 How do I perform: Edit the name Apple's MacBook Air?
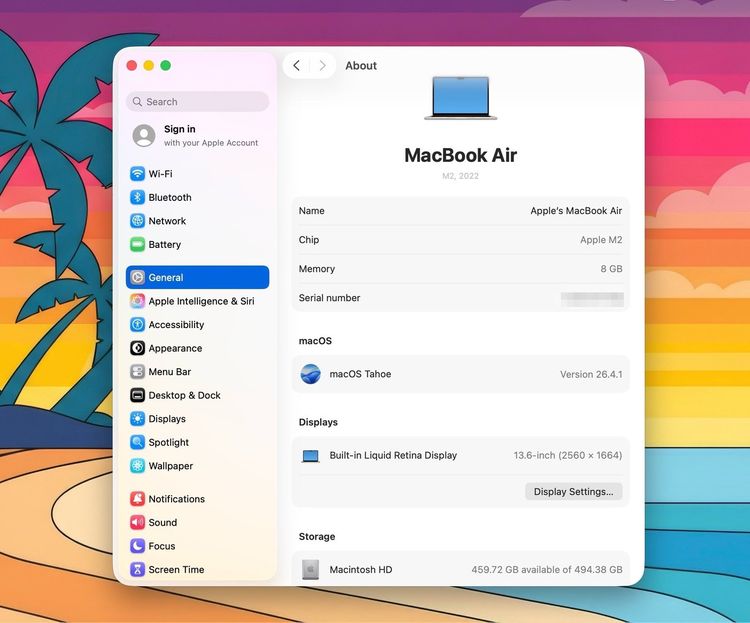pos(576,211)
